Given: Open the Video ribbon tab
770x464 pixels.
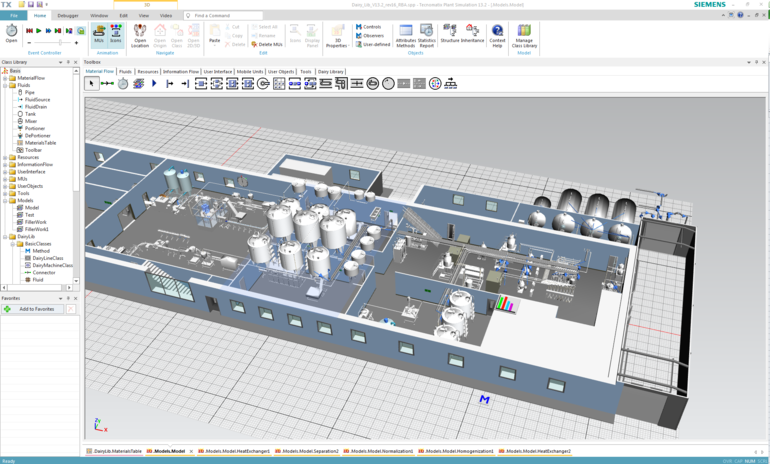Looking at the screenshot, I should coord(166,16).
